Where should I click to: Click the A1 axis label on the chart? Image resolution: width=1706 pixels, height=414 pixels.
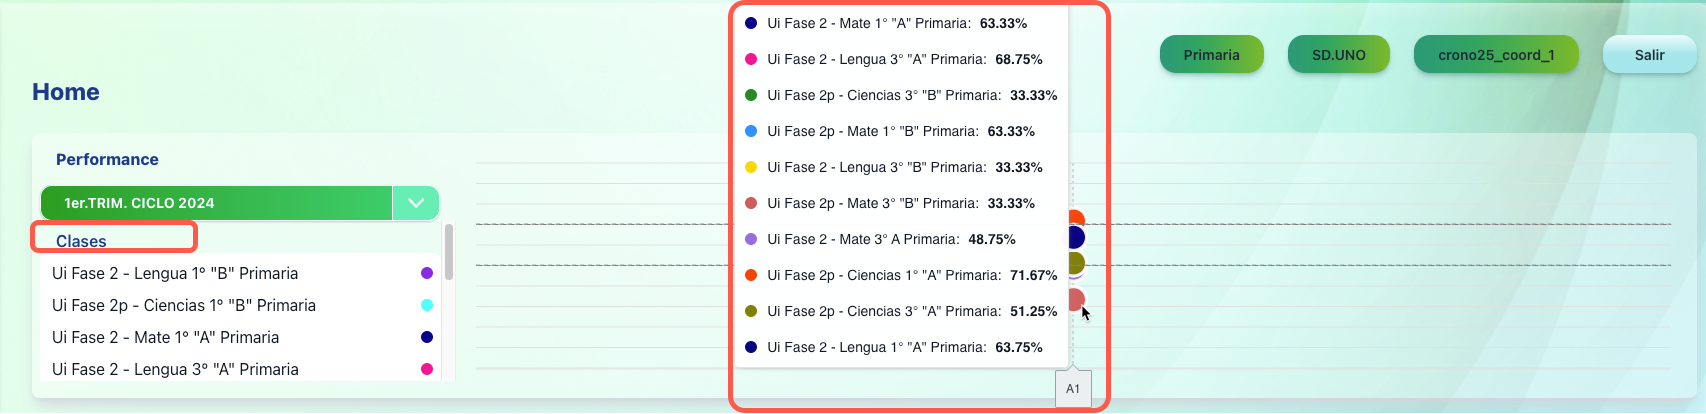pos(1073,389)
